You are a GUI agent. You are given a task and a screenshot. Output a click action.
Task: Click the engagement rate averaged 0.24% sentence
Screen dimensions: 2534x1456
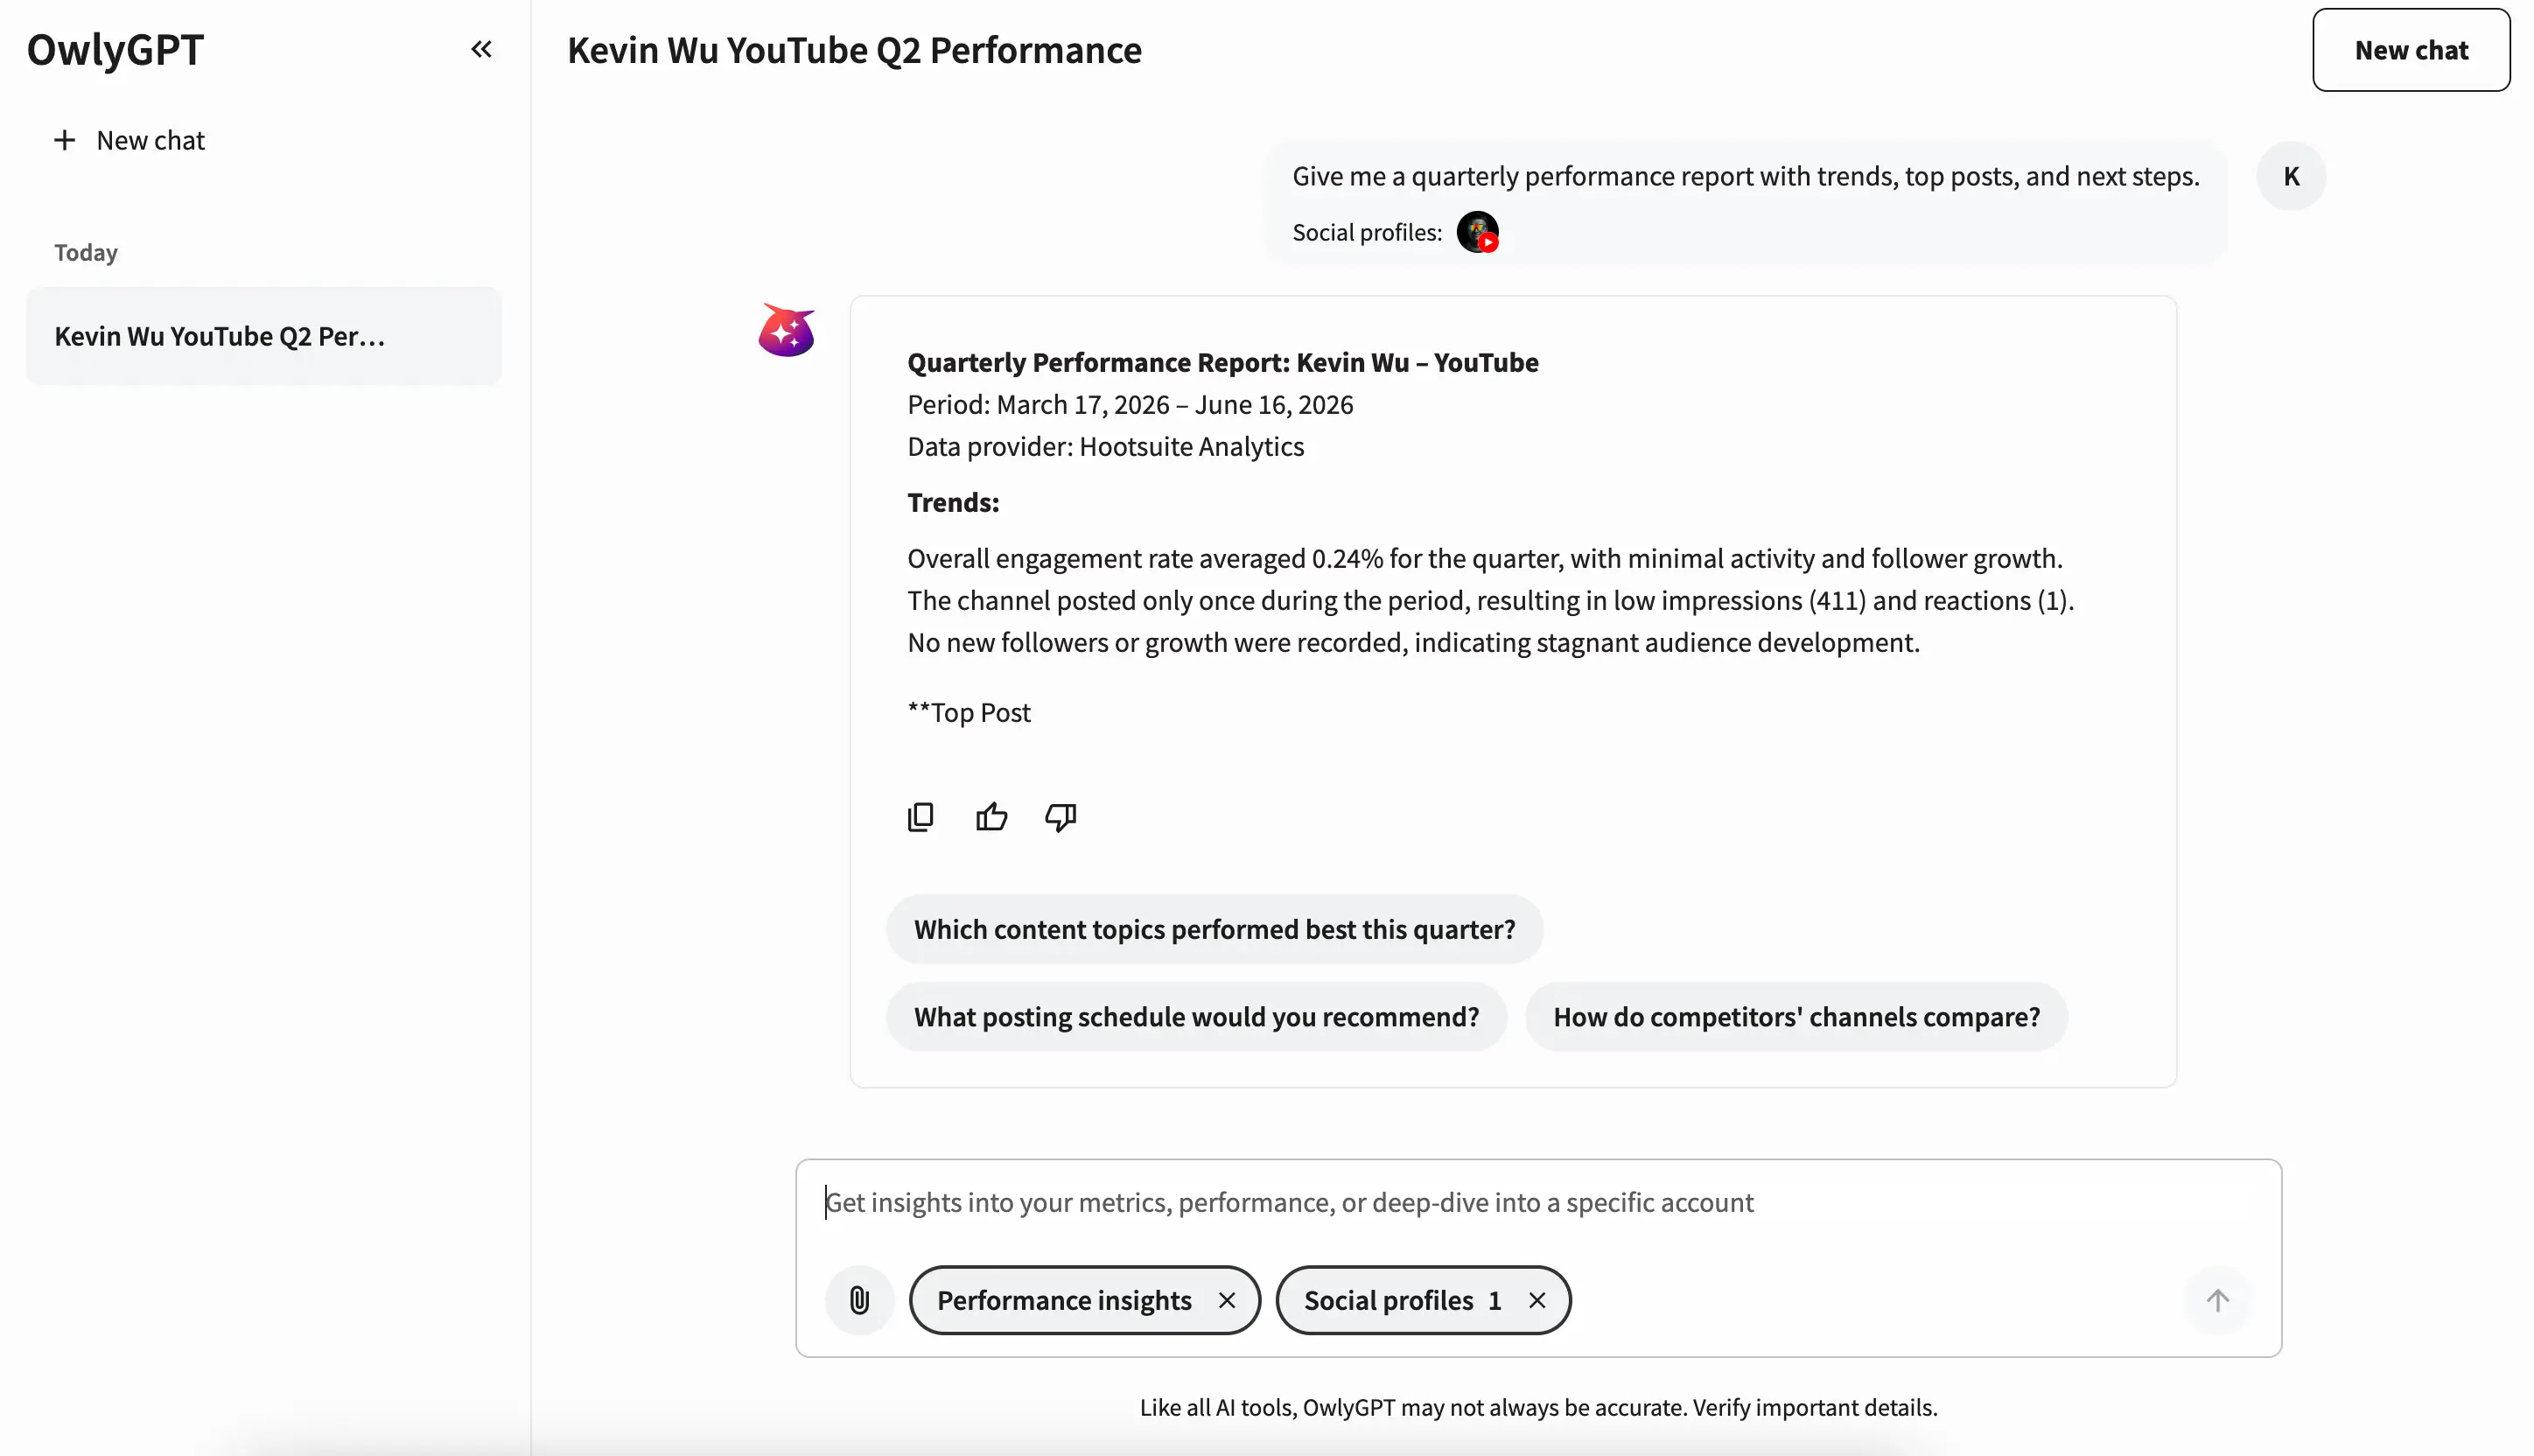(x=1484, y=558)
